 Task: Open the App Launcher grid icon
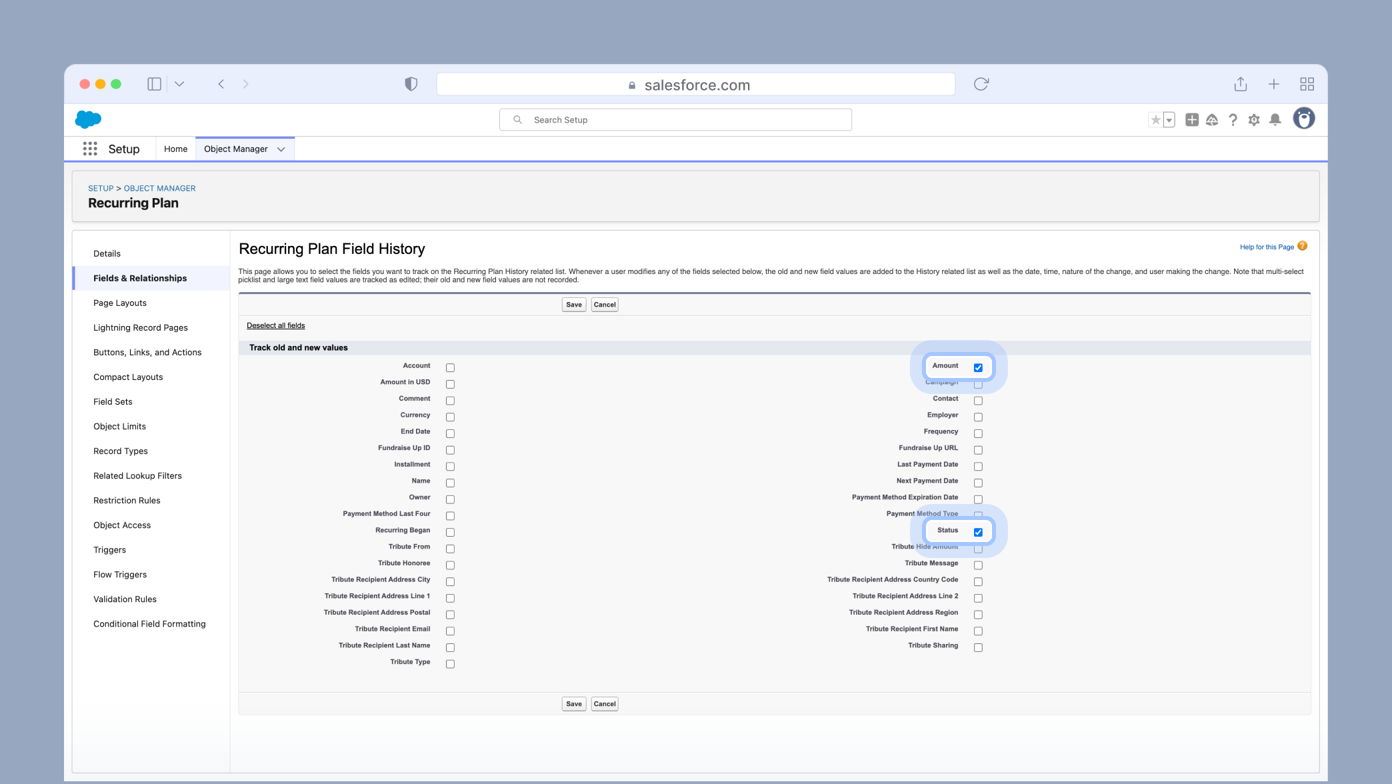point(89,149)
